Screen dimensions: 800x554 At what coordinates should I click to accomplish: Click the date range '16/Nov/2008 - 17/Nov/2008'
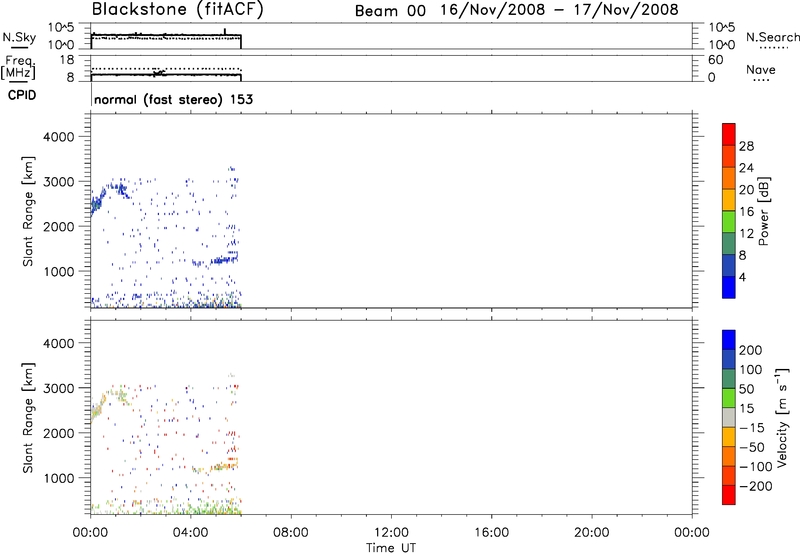[559, 10]
